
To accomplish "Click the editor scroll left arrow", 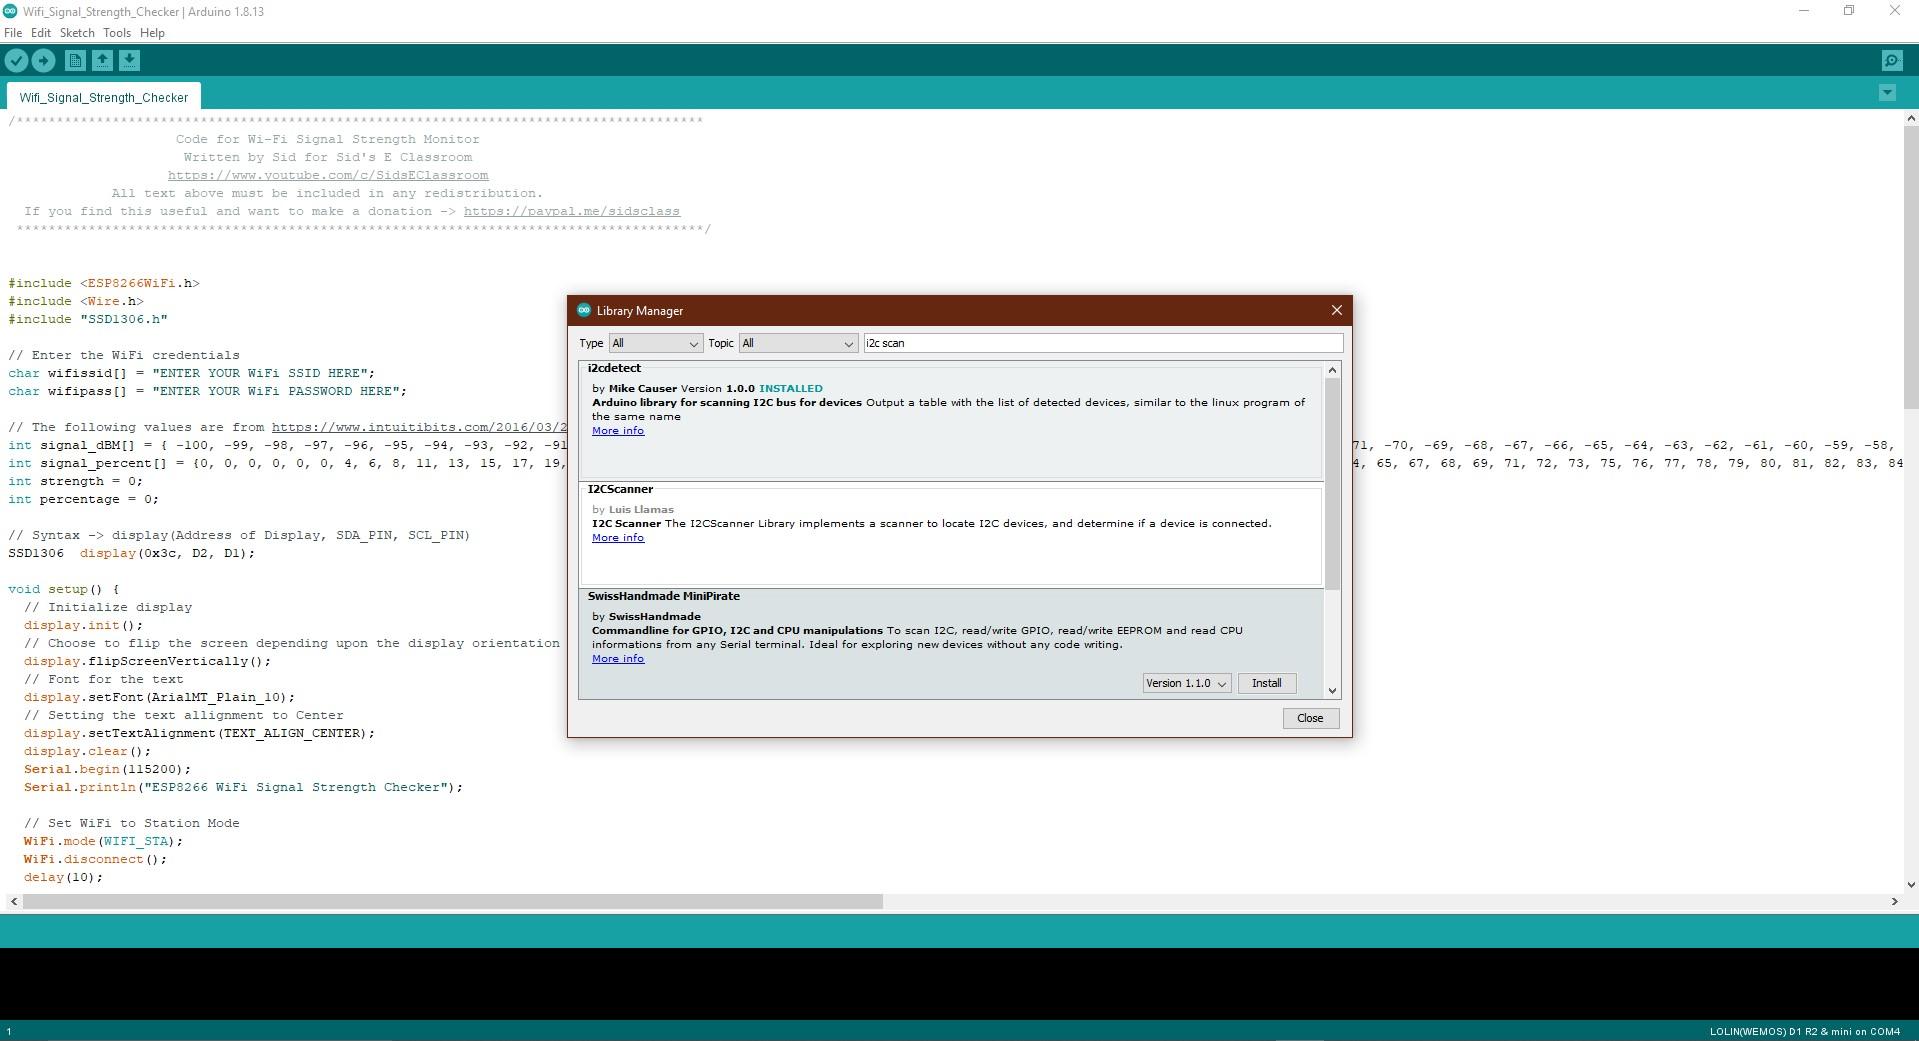I will pos(13,901).
